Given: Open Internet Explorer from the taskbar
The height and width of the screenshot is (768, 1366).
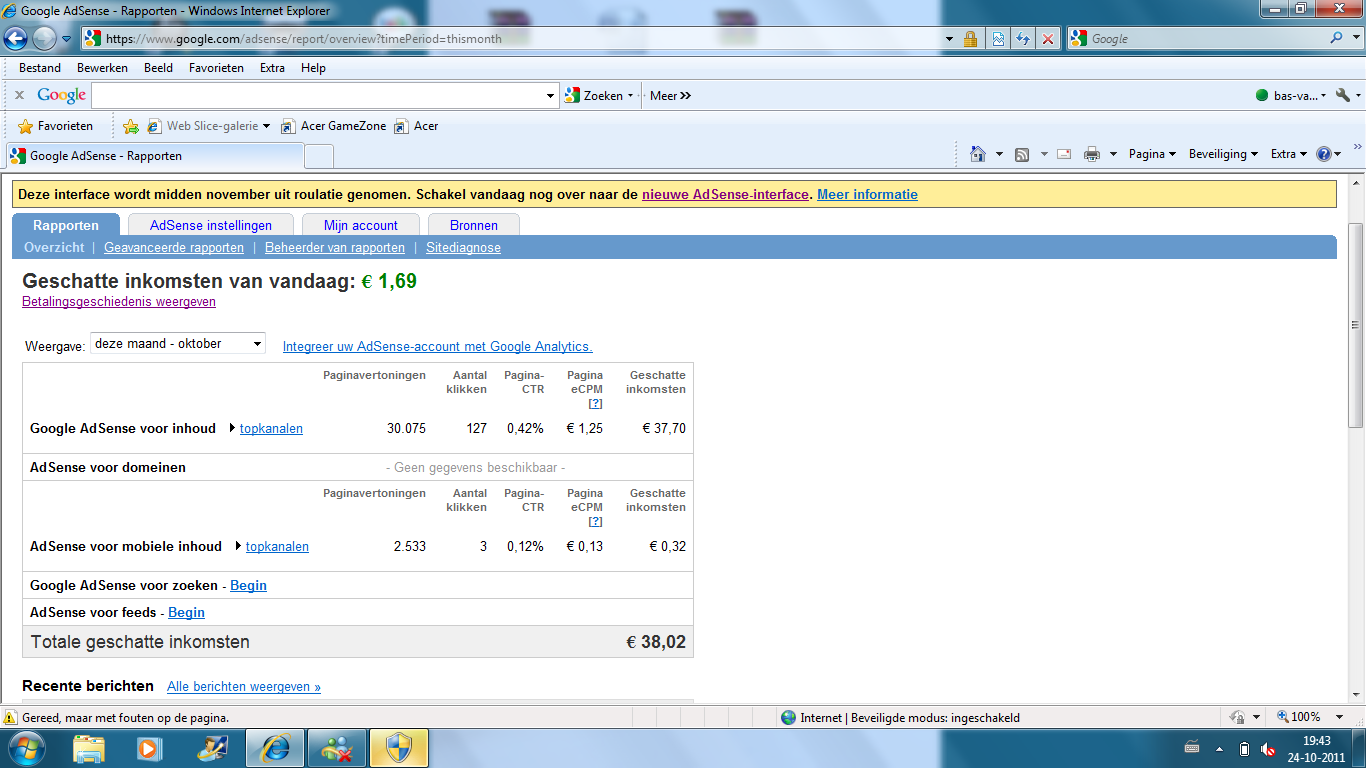Looking at the screenshot, I should coord(275,748).
